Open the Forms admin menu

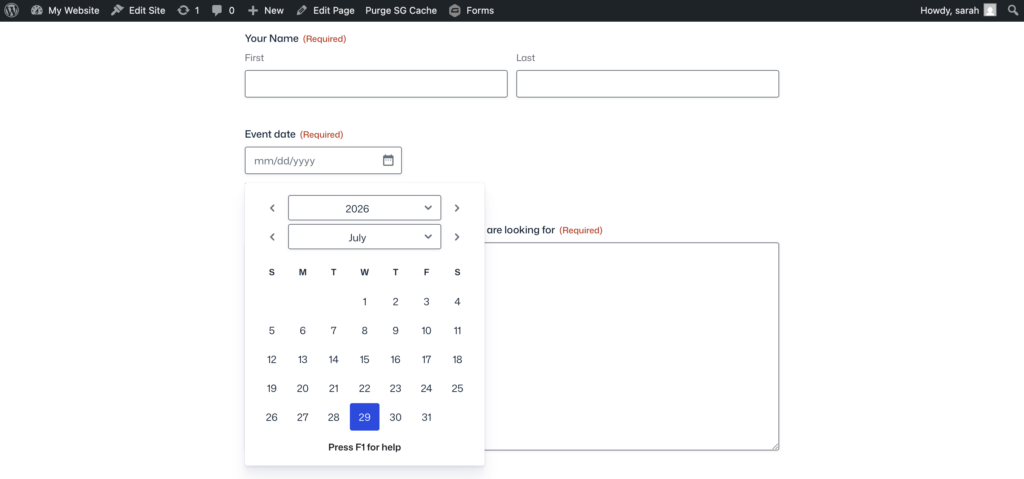(x=472, y=10)
